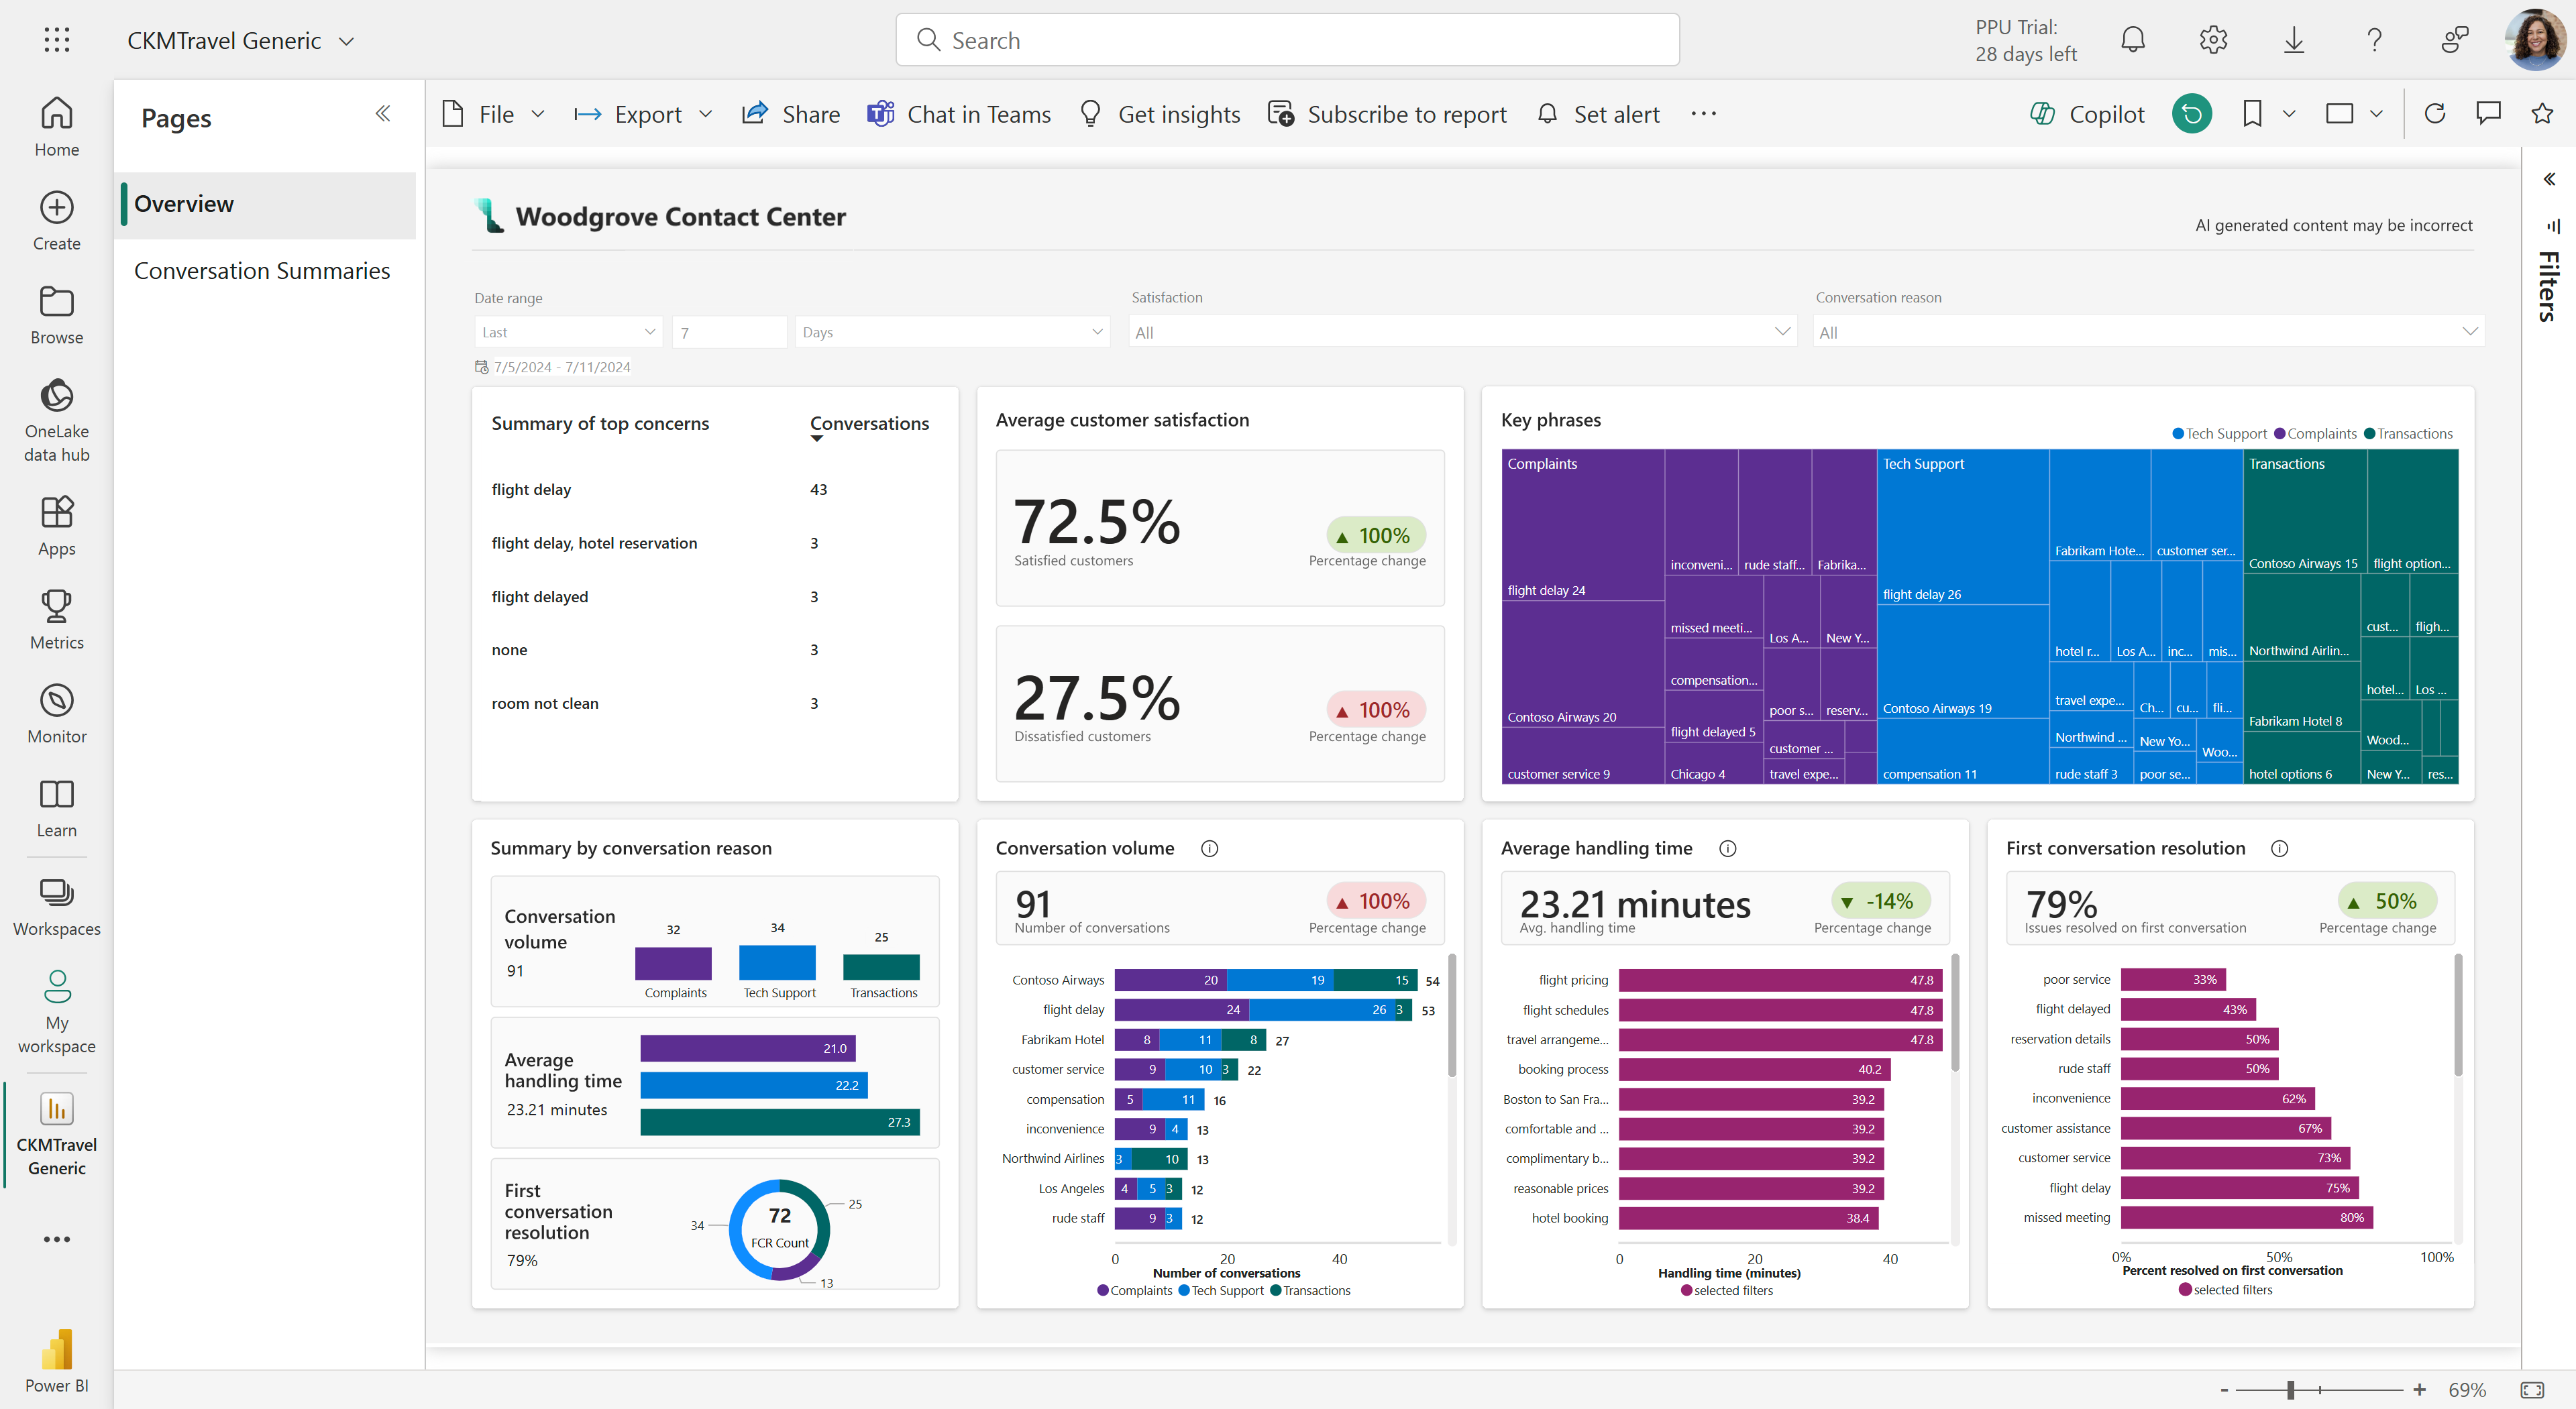Open the view mode dropdown chevron

click(x=2377, y=114)
